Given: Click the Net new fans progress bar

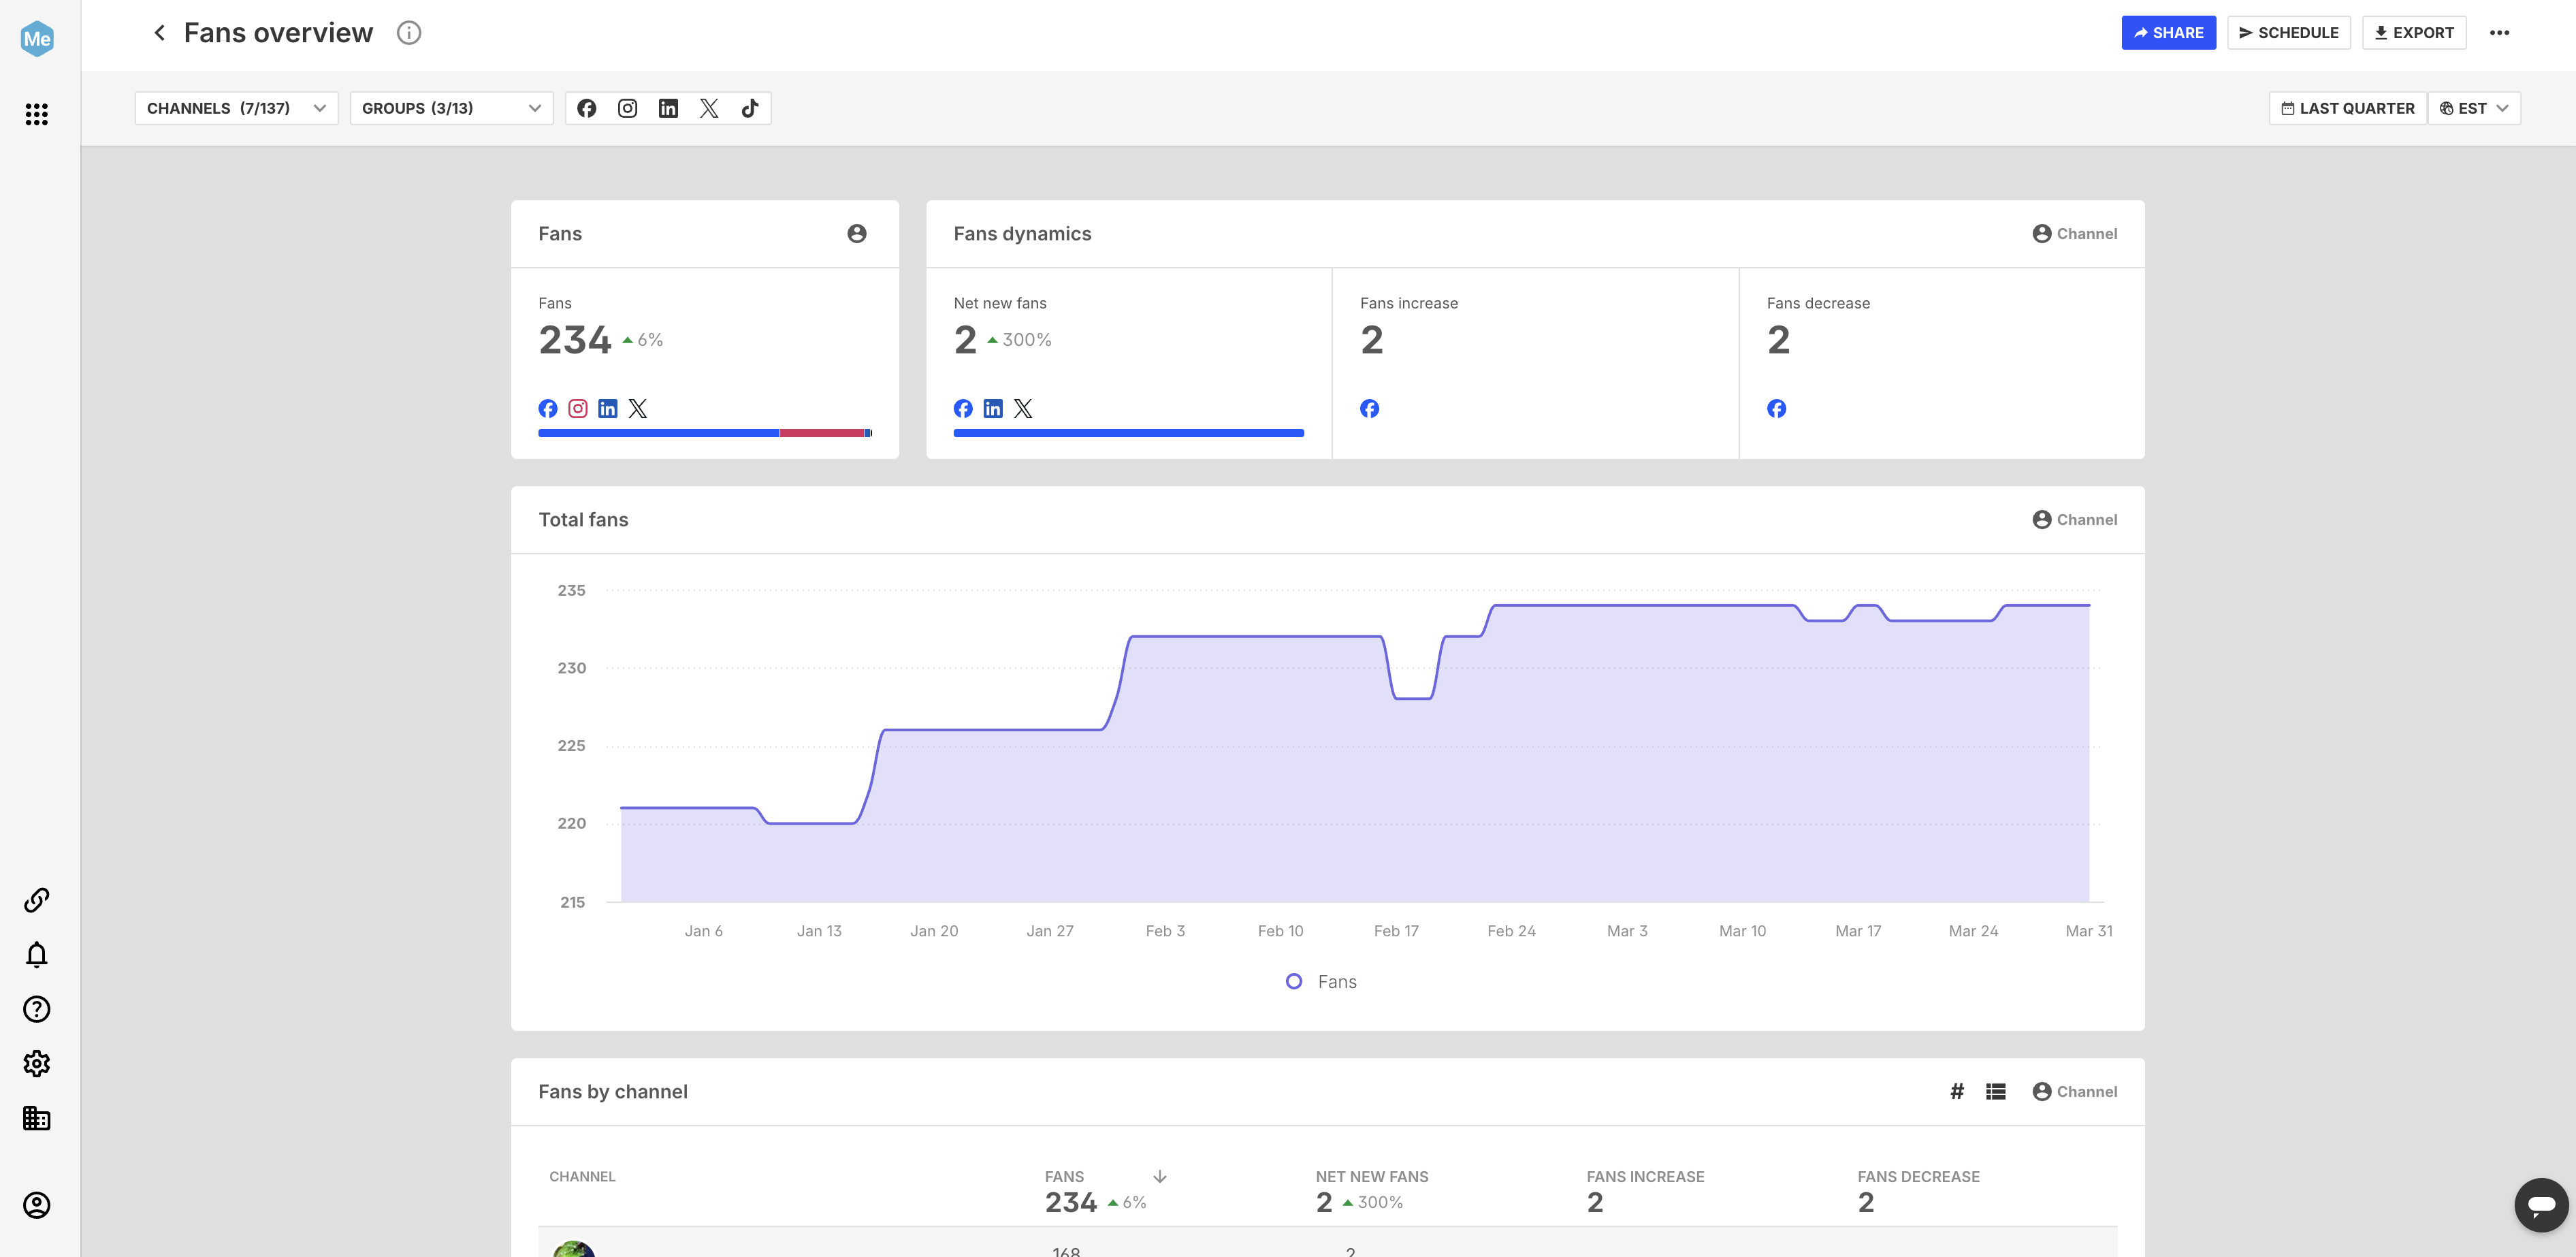Looking at the screenshot, I should 1129,433.
